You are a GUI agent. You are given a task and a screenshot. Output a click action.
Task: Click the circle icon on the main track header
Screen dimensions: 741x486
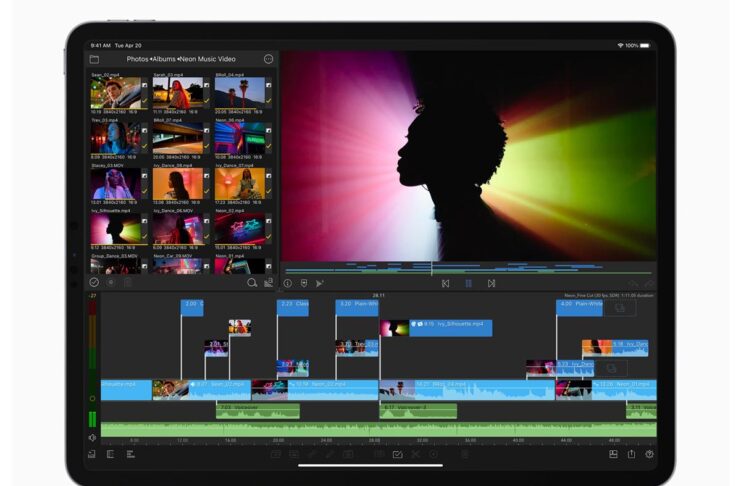click(93, 399)
